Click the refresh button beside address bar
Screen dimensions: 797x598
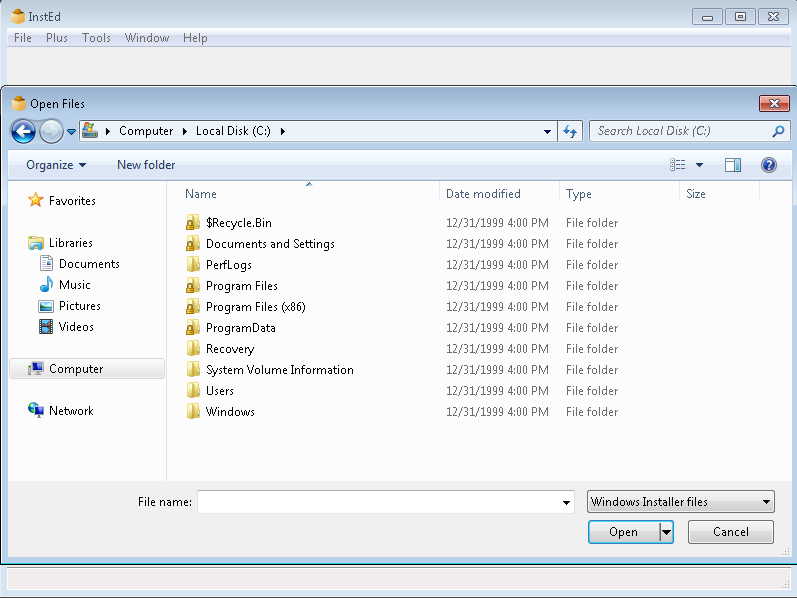click(x=570, y=132)
